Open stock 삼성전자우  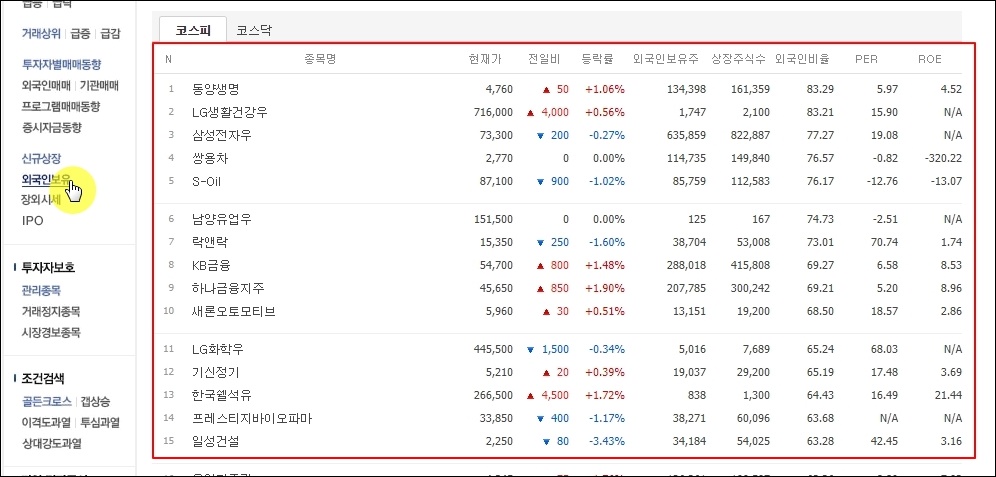pyautogui.click(x=222, y=135)
